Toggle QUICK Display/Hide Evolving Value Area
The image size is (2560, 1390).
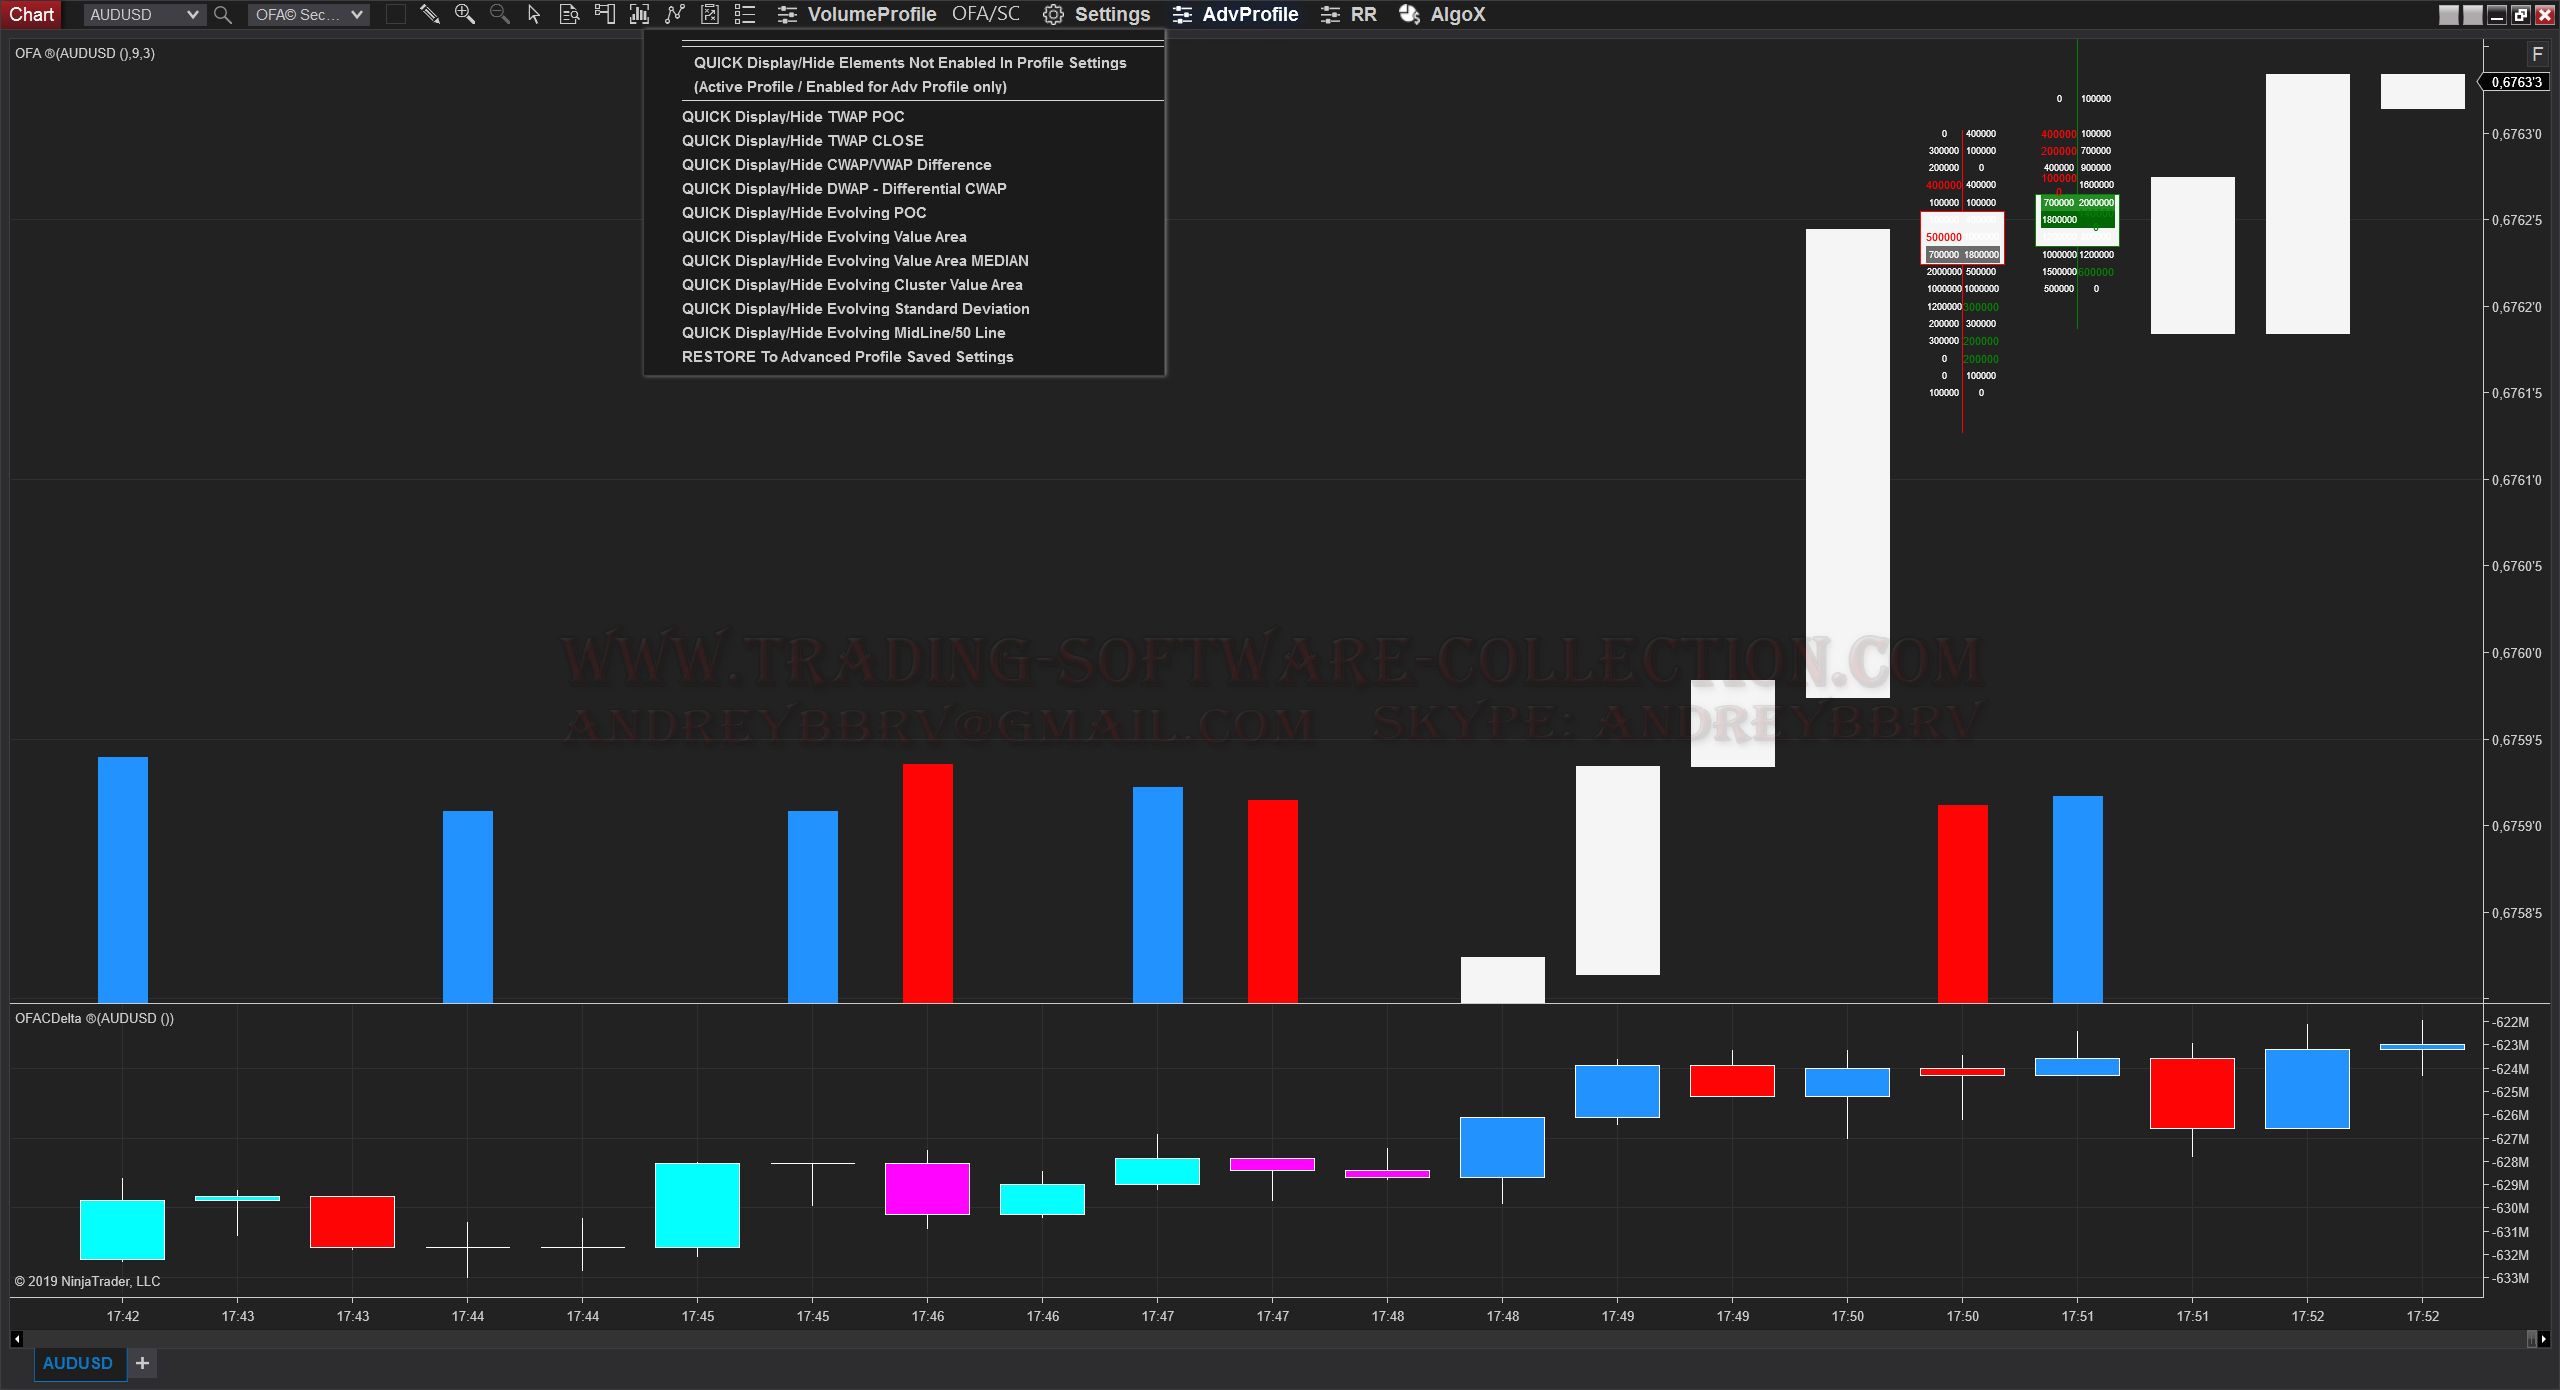pos(824,237)
